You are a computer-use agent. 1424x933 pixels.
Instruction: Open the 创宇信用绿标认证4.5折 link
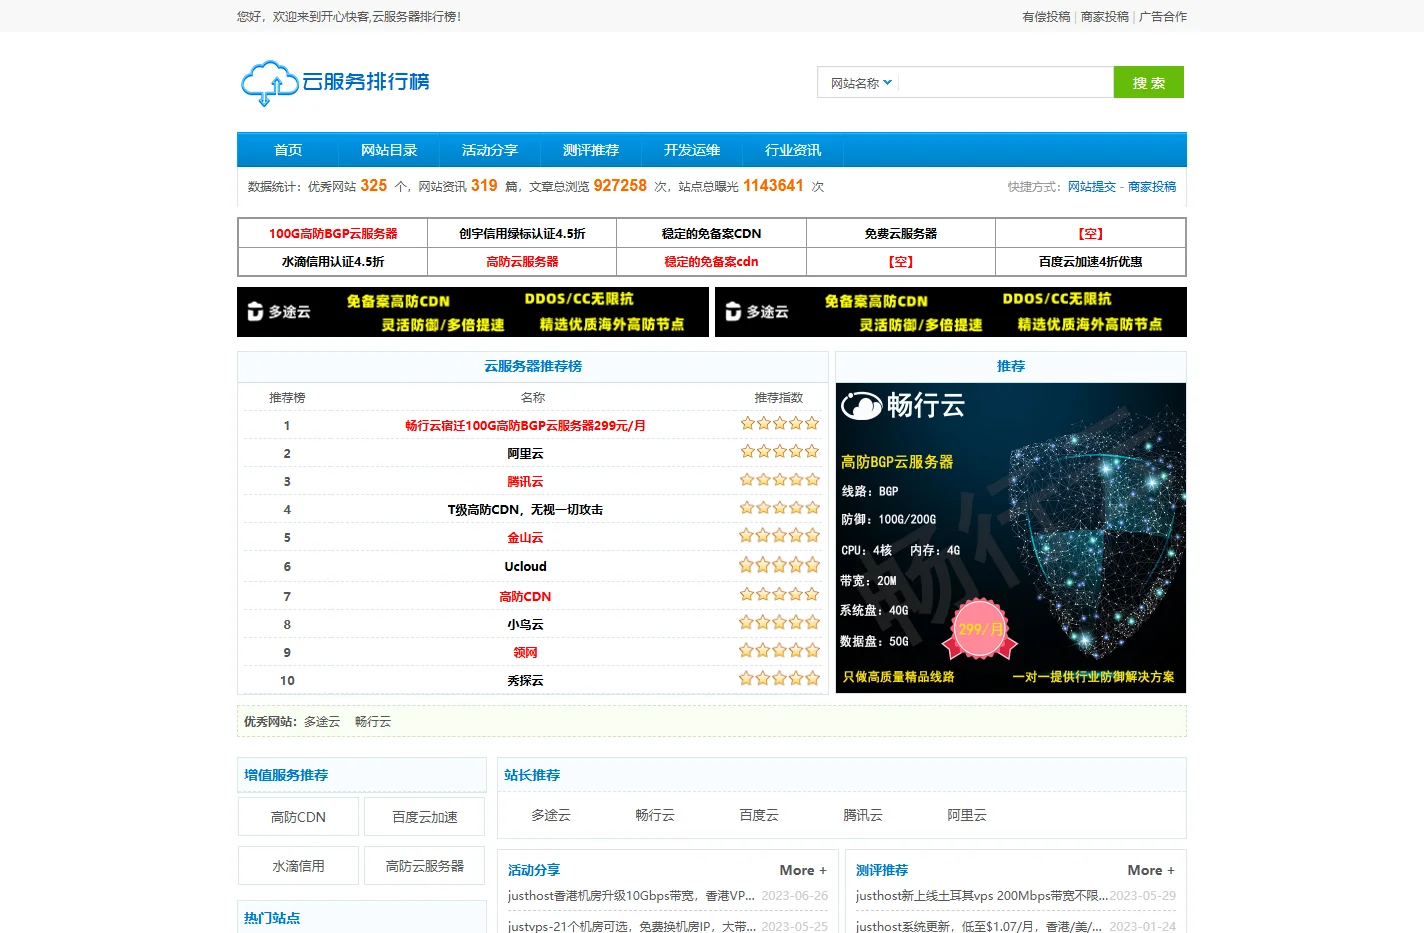click(x=522, y=233)
